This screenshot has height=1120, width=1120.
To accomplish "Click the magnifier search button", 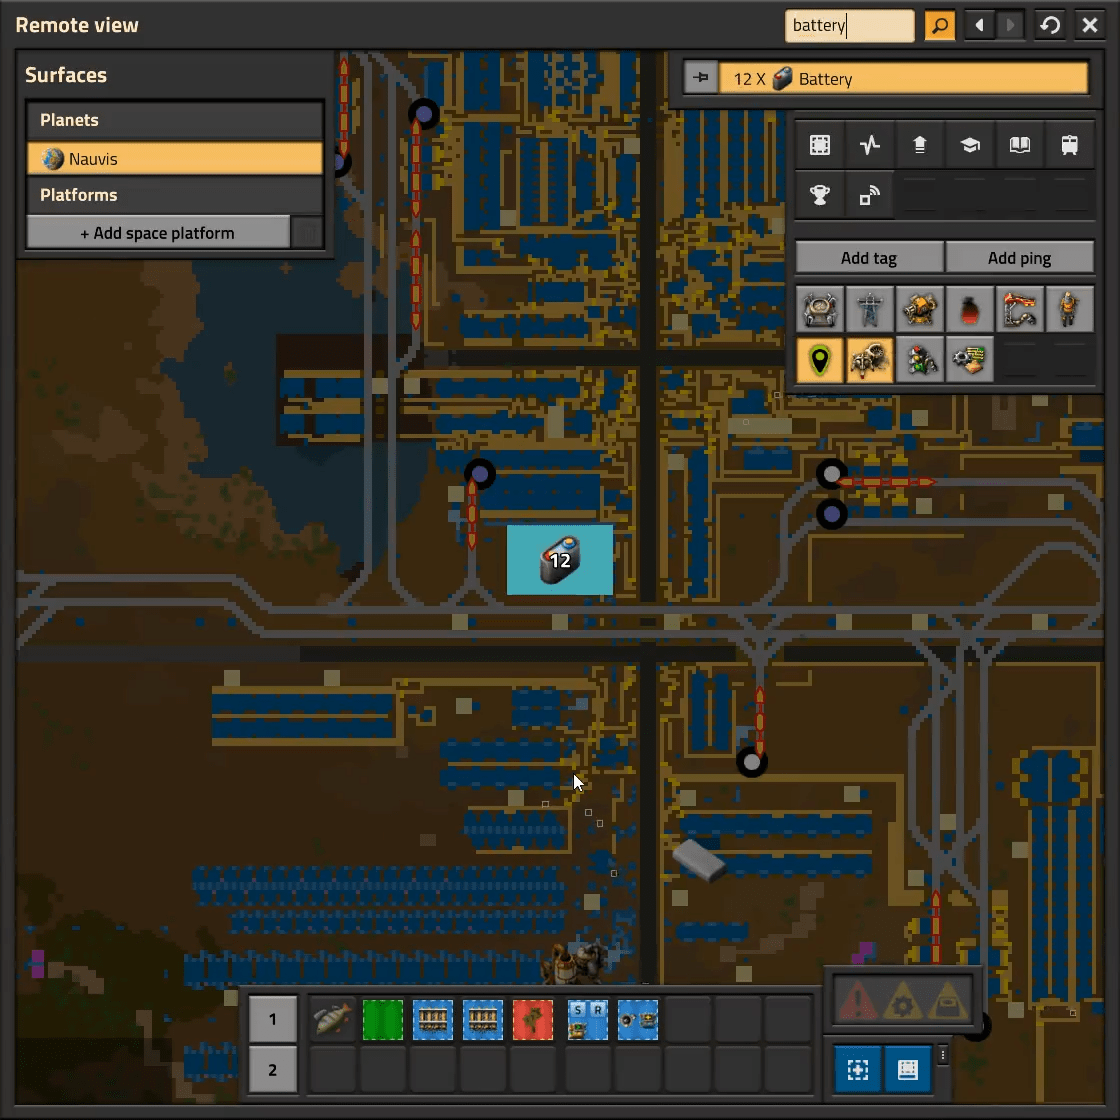I will (939, 26).
